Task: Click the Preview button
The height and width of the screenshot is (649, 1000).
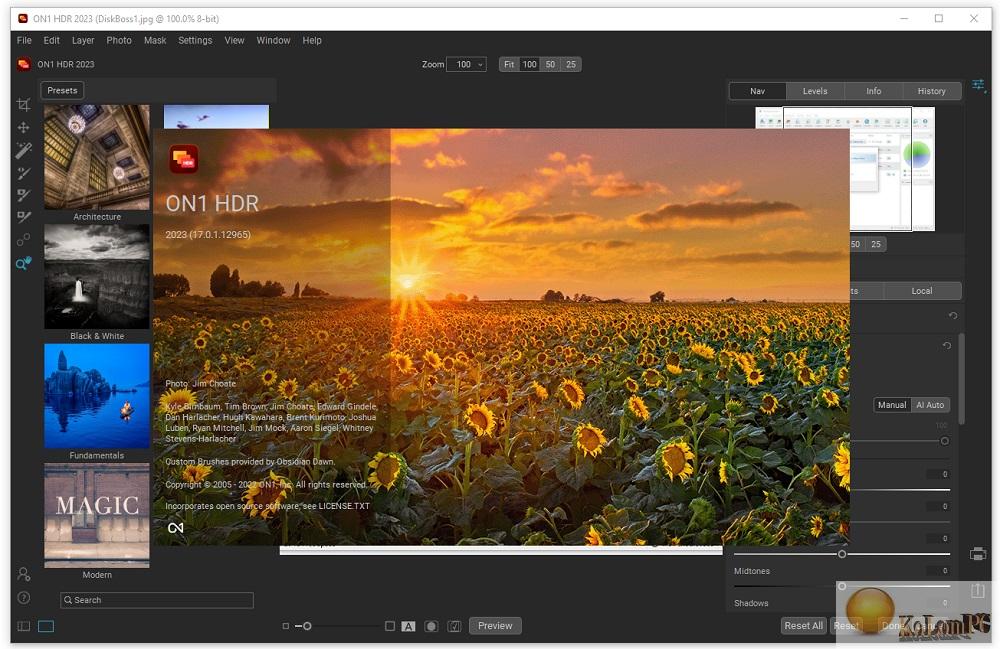Action: (496, 626)
